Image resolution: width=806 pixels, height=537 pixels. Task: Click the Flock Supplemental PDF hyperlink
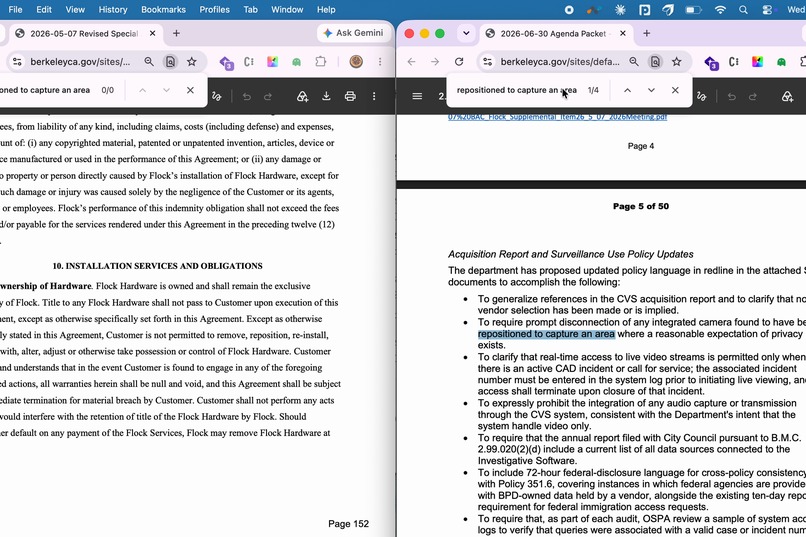click(558, 117)
